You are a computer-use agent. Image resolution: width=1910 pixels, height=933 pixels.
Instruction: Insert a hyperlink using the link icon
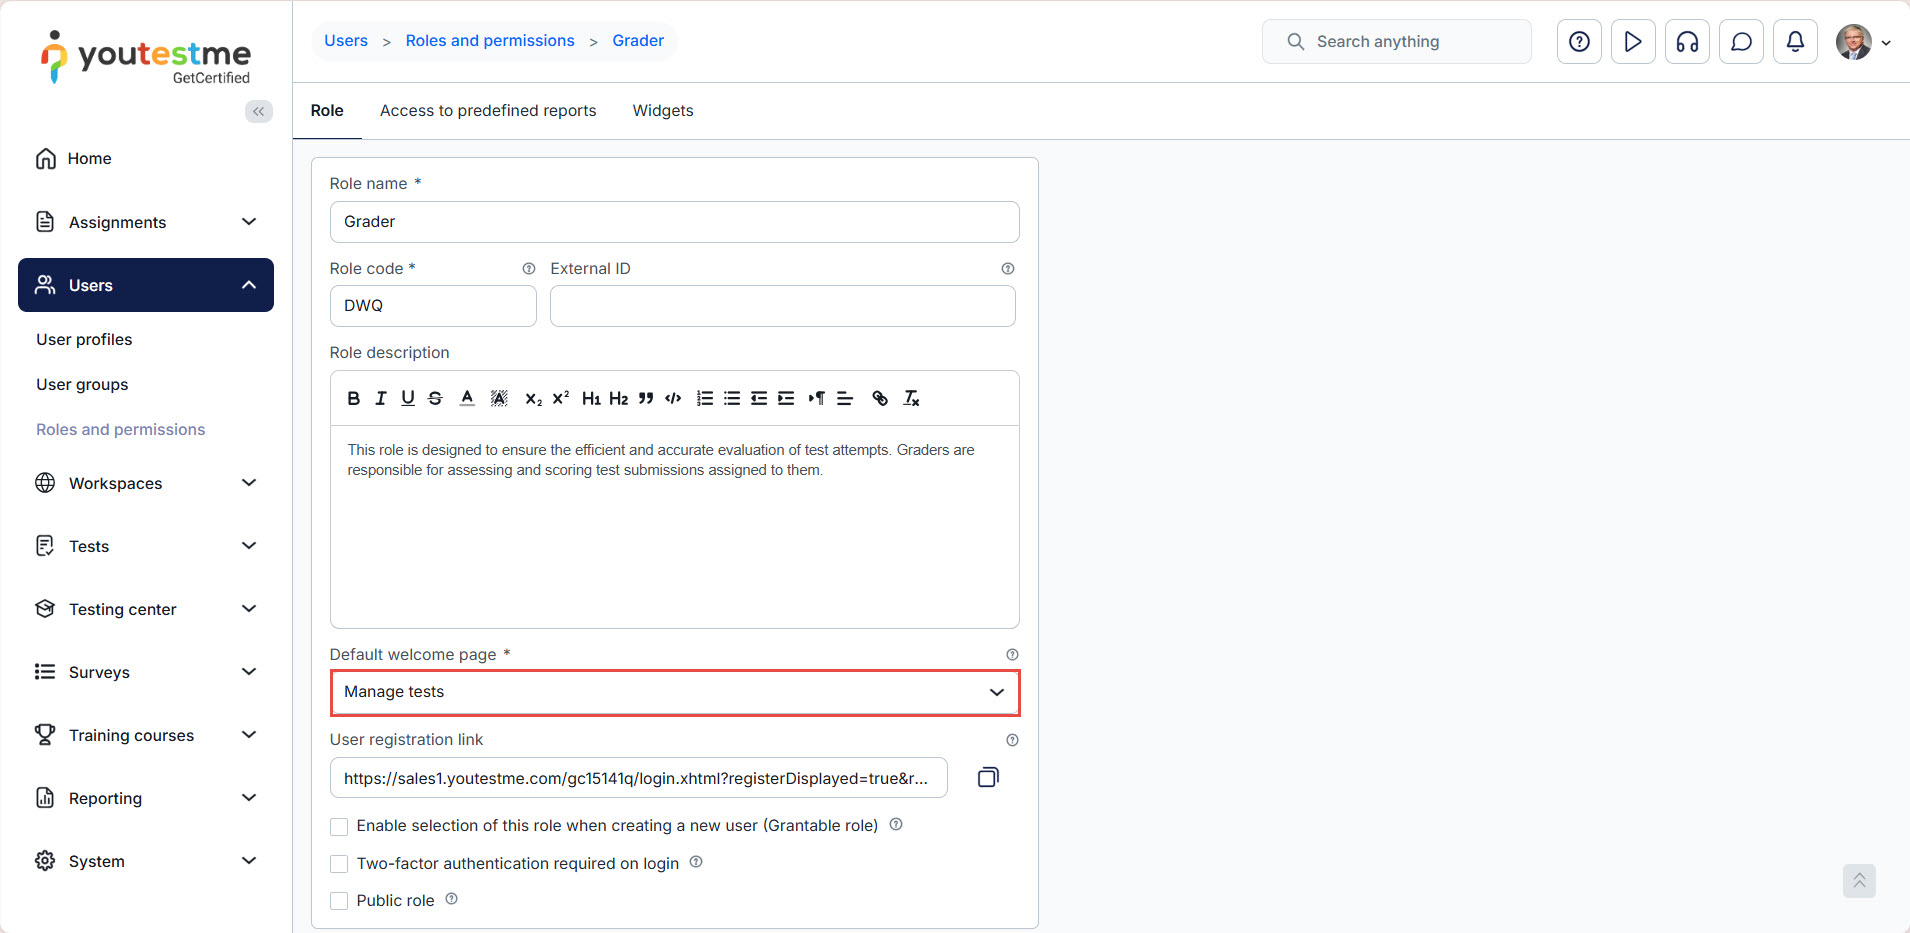pyautogui.click(x=879, y=398)
